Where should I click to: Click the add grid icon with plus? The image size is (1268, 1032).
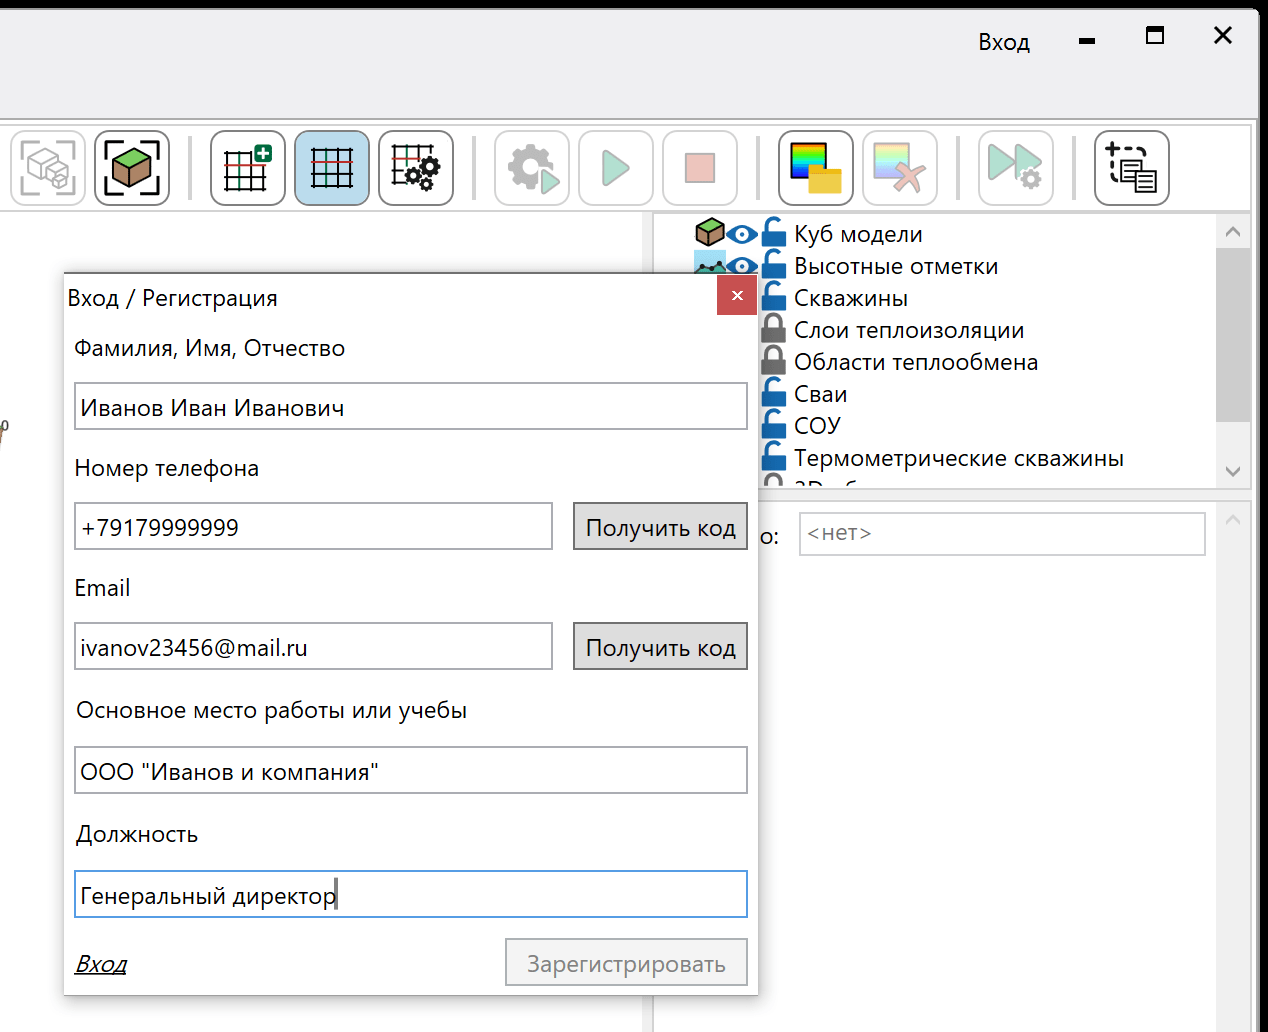(x=248, y=168)
